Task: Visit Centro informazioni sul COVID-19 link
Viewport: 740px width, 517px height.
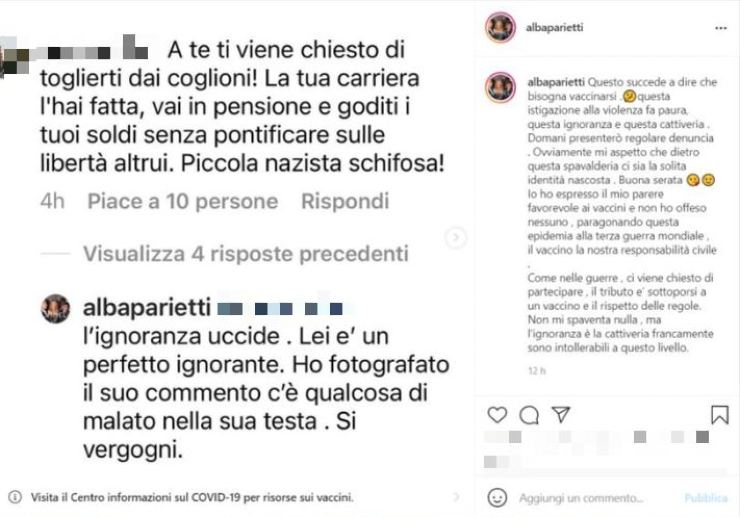Action: coord(192,497)
